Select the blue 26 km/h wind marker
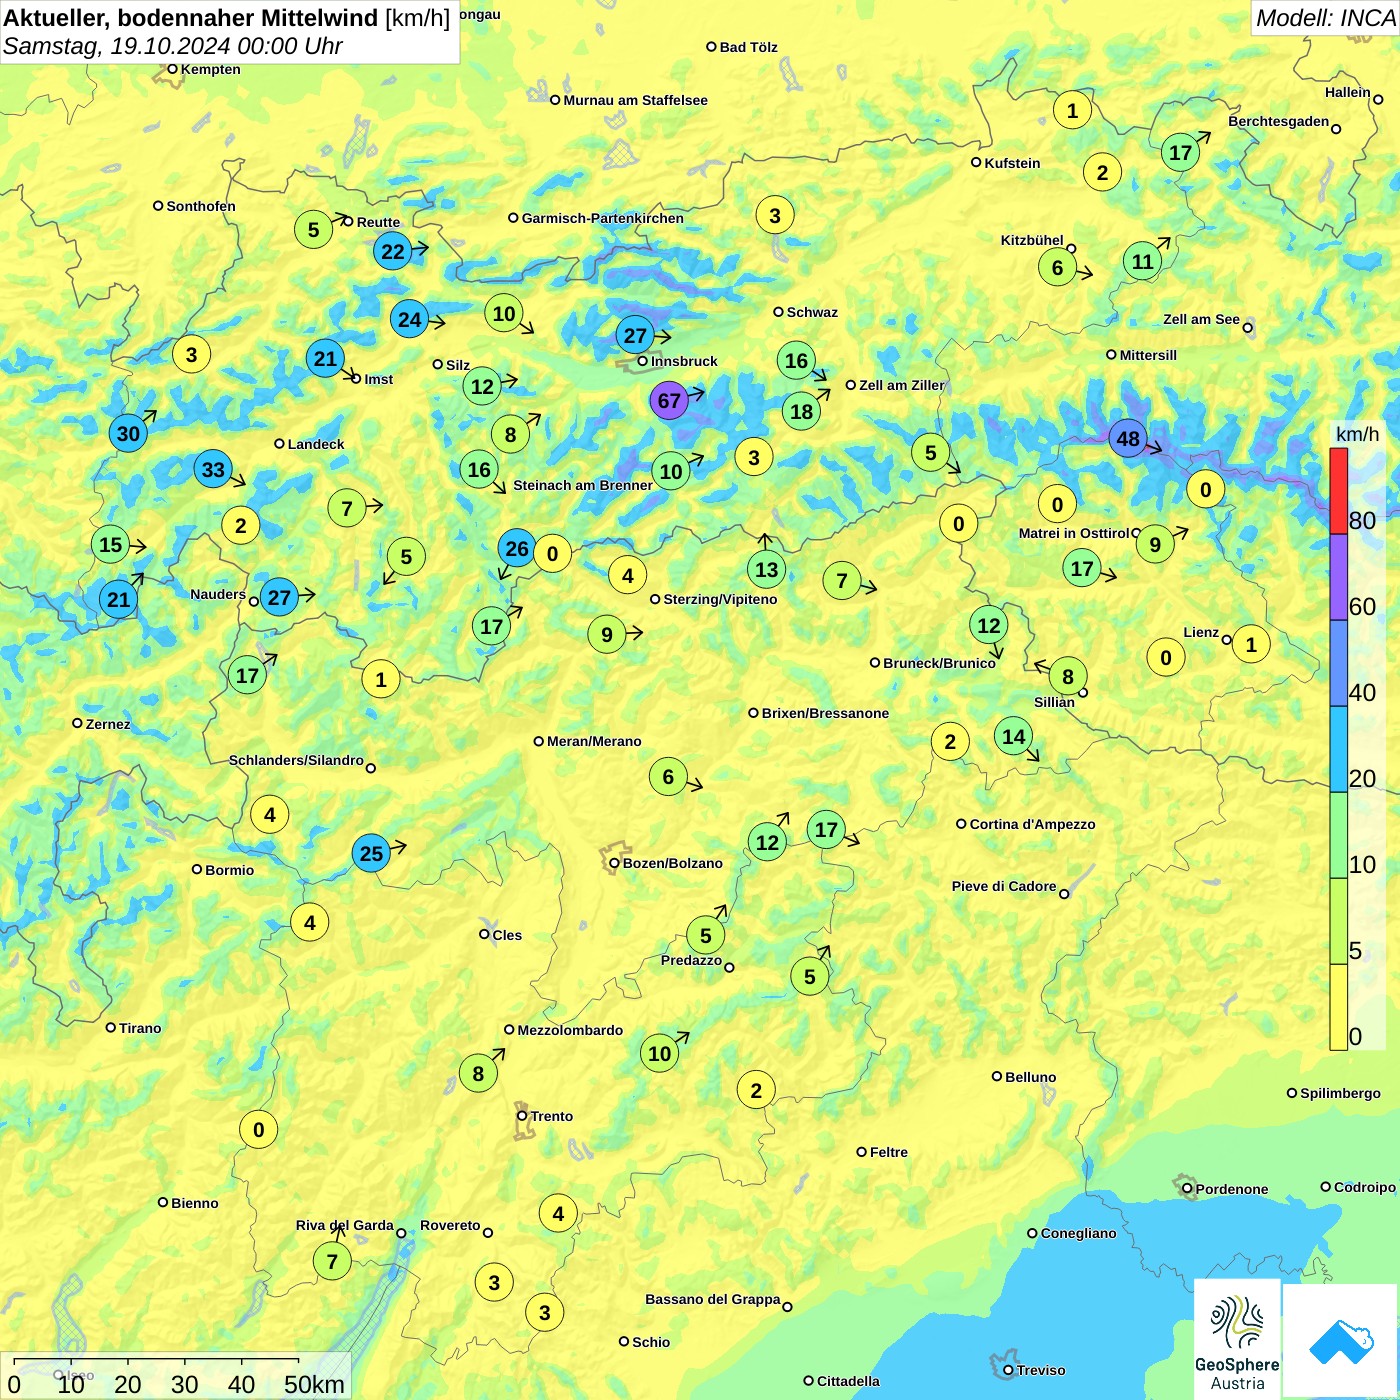The height and width of the screenshot is (1400, 1400). [517, 548]
